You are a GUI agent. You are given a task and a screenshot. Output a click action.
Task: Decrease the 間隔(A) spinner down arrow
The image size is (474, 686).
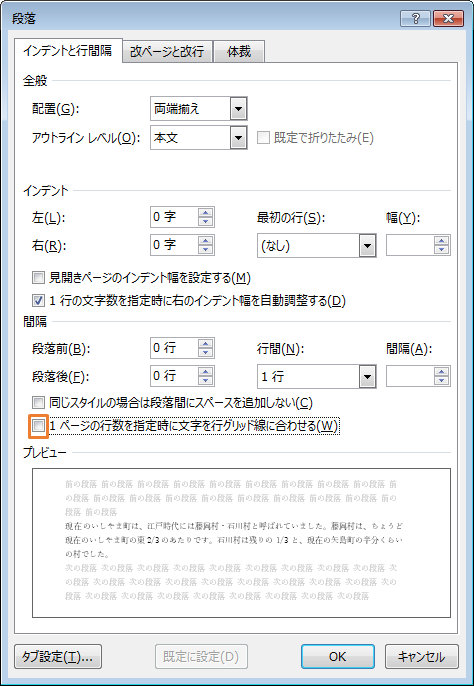coord(442,380)
